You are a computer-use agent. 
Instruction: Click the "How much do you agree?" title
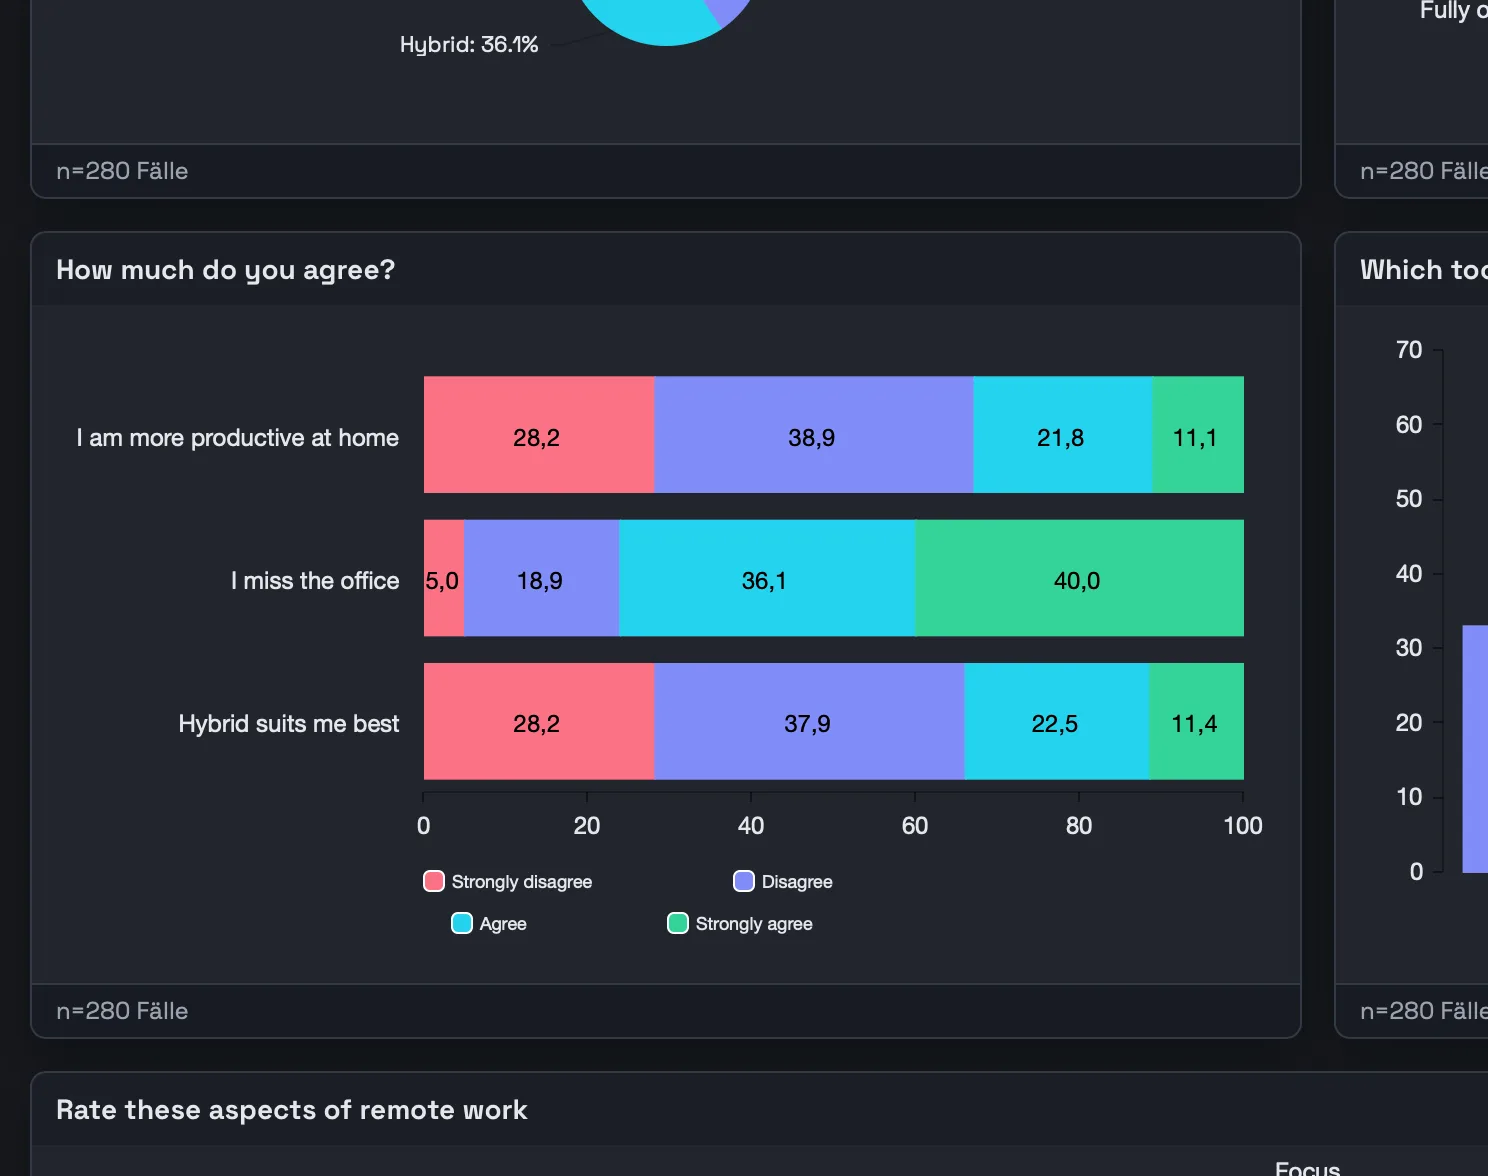226,270
